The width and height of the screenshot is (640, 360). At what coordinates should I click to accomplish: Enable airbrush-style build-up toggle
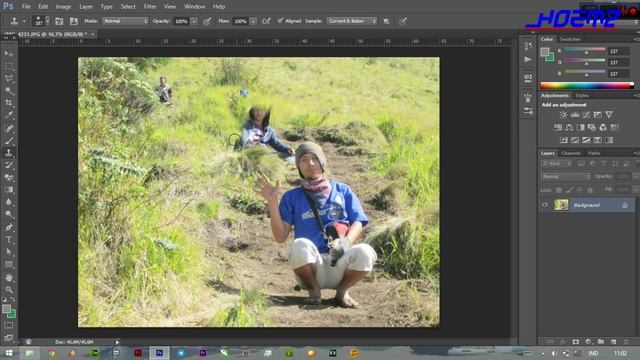266,21
